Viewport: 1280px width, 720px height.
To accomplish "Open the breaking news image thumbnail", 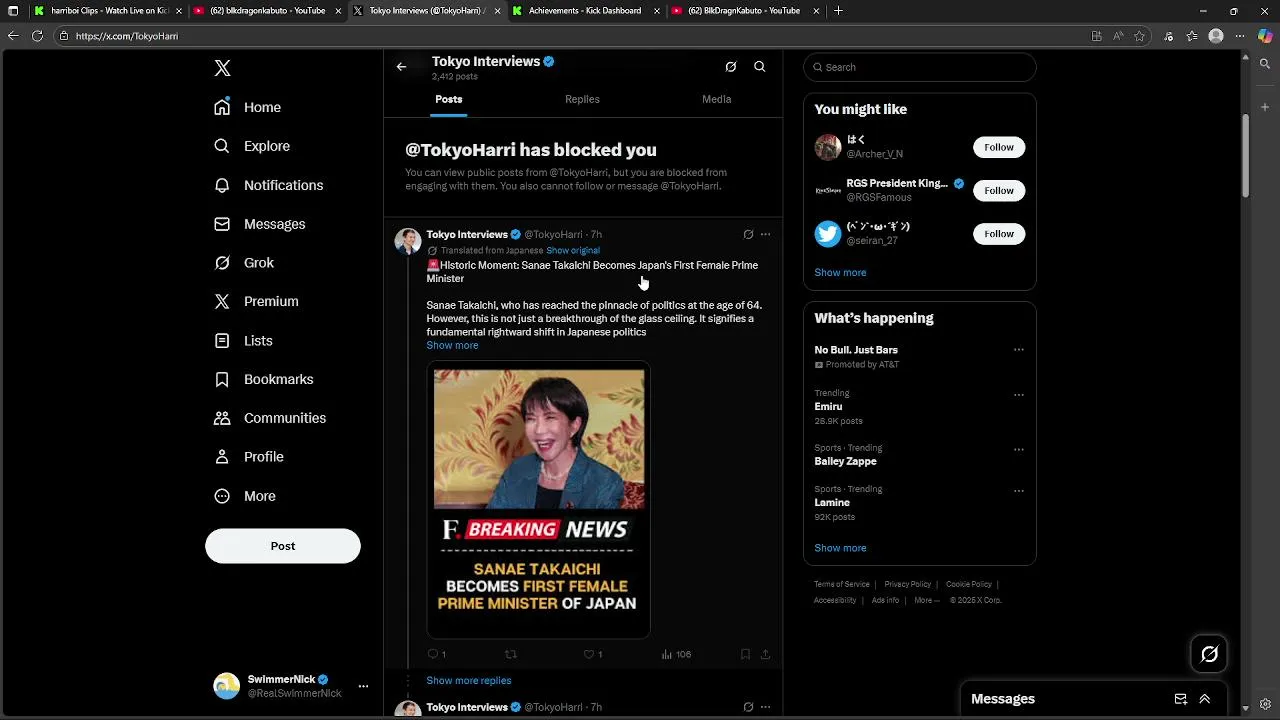I will 538,499.
